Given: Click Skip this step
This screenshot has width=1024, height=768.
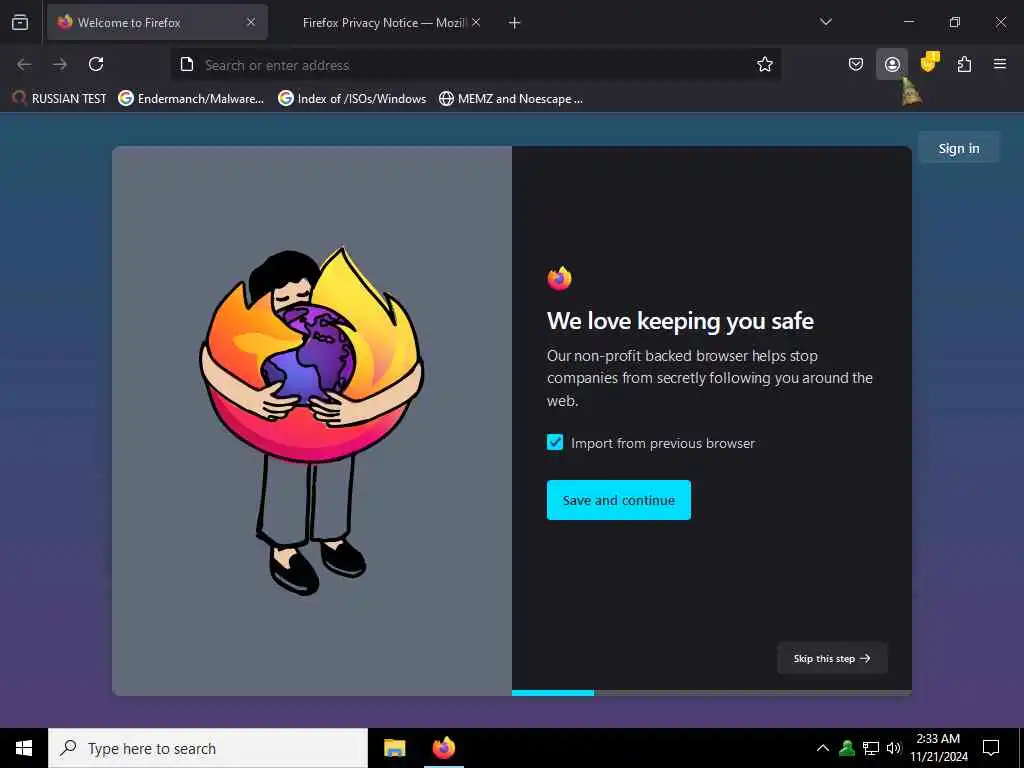Looking at the screenshot, I should [832, 658].
